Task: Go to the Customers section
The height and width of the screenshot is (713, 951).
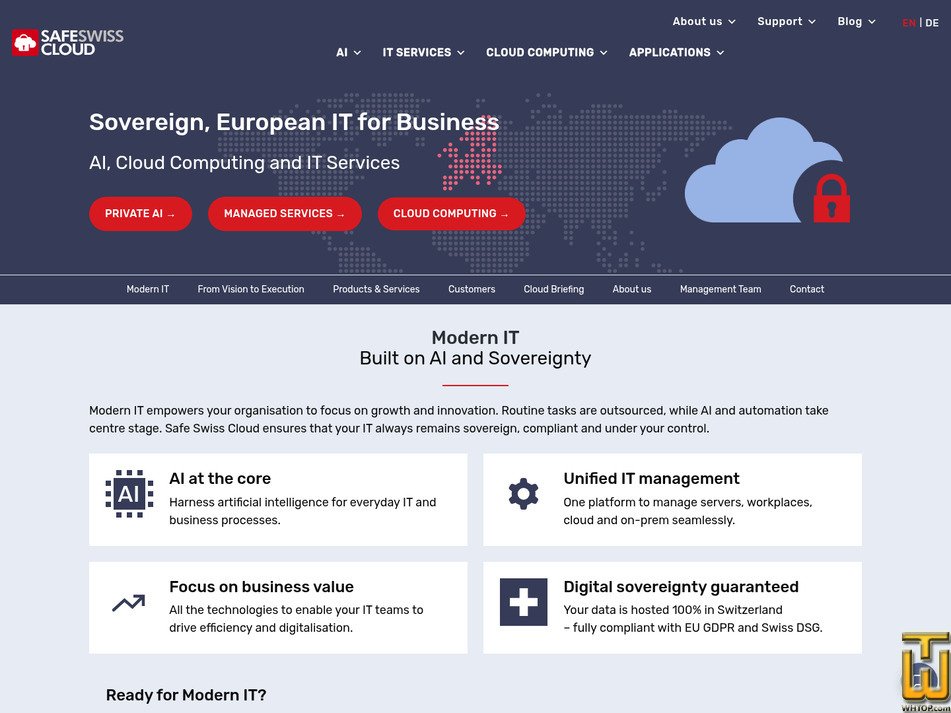Action: pos(471,289)
